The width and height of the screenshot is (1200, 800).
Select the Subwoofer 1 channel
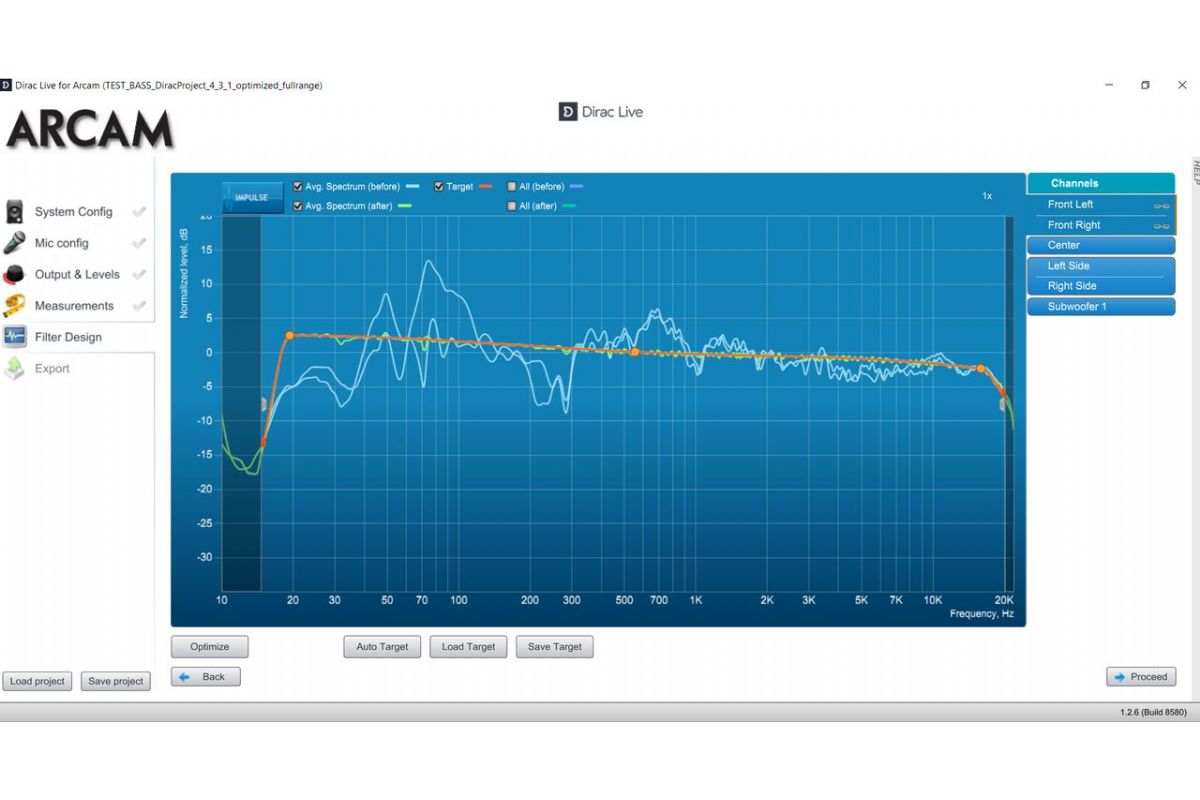(1101, 307)
